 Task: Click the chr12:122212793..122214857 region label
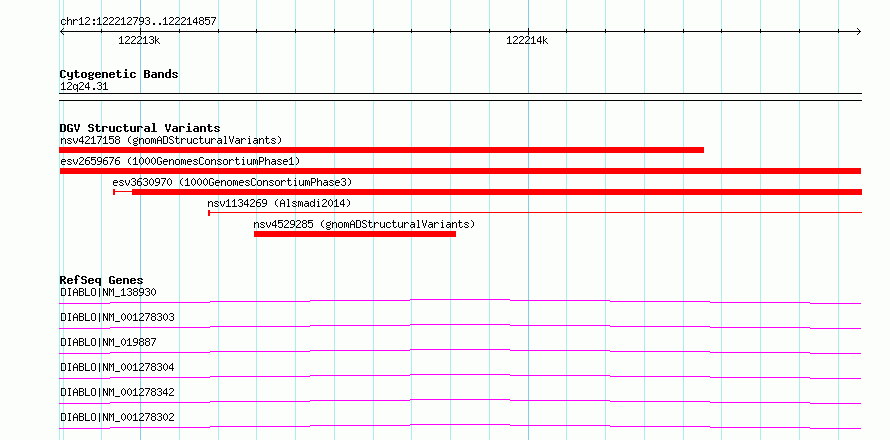(138, 22)
